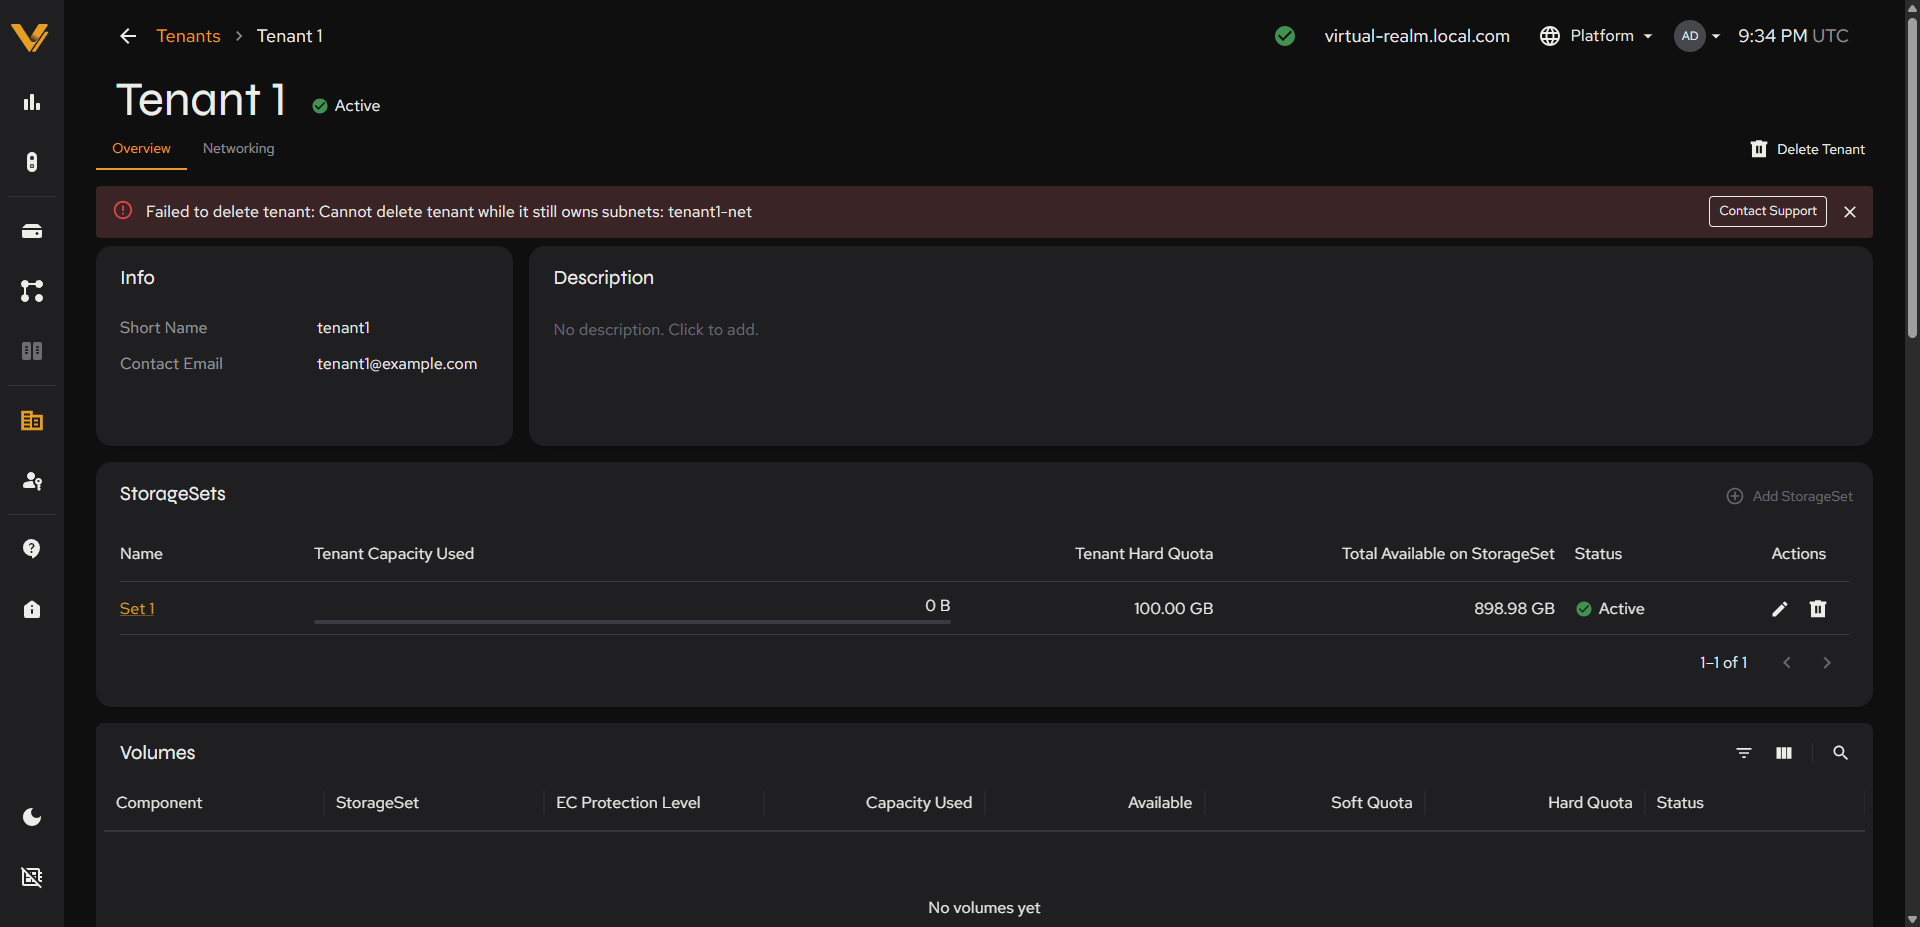
Task: Go to next StorageSets page
Action: click(x=1827, y=663)
